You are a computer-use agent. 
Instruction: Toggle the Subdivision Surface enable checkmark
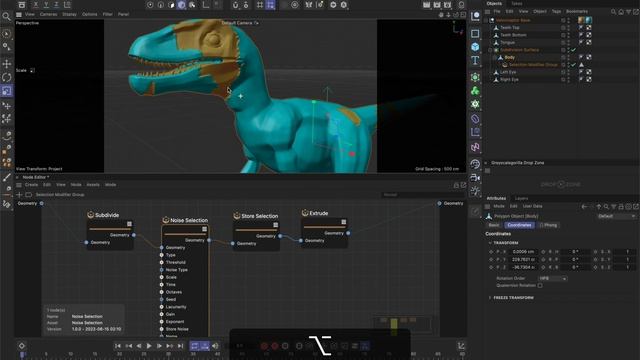[x=573, y=50]
